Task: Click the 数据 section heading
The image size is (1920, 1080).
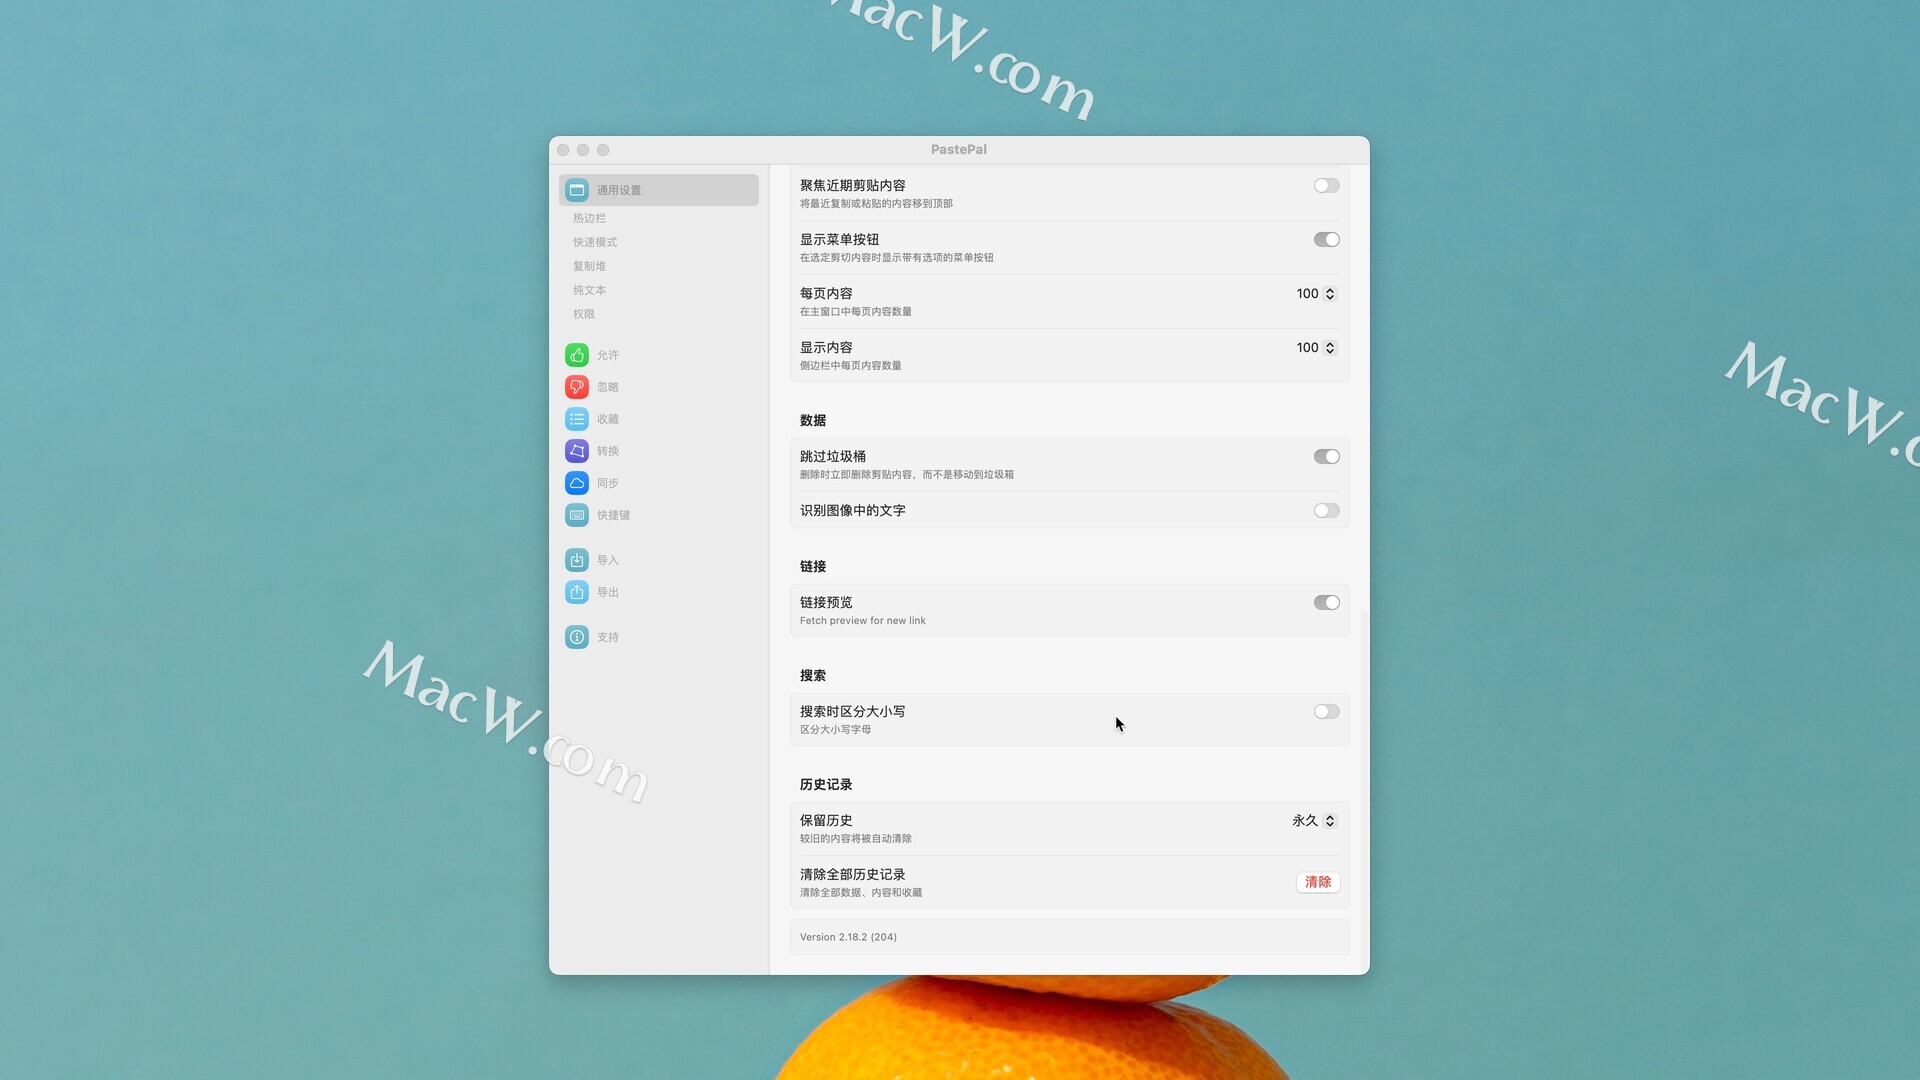Action: (x=813, y=421)
